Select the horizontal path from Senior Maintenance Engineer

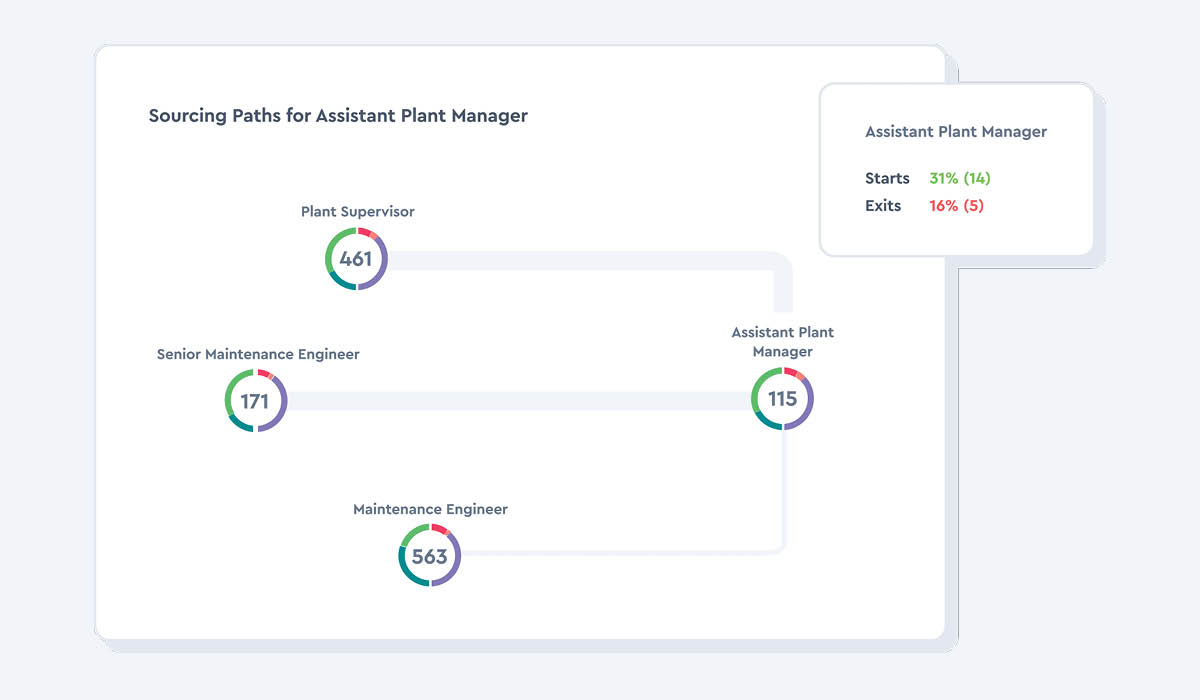[x=520, y=401]
